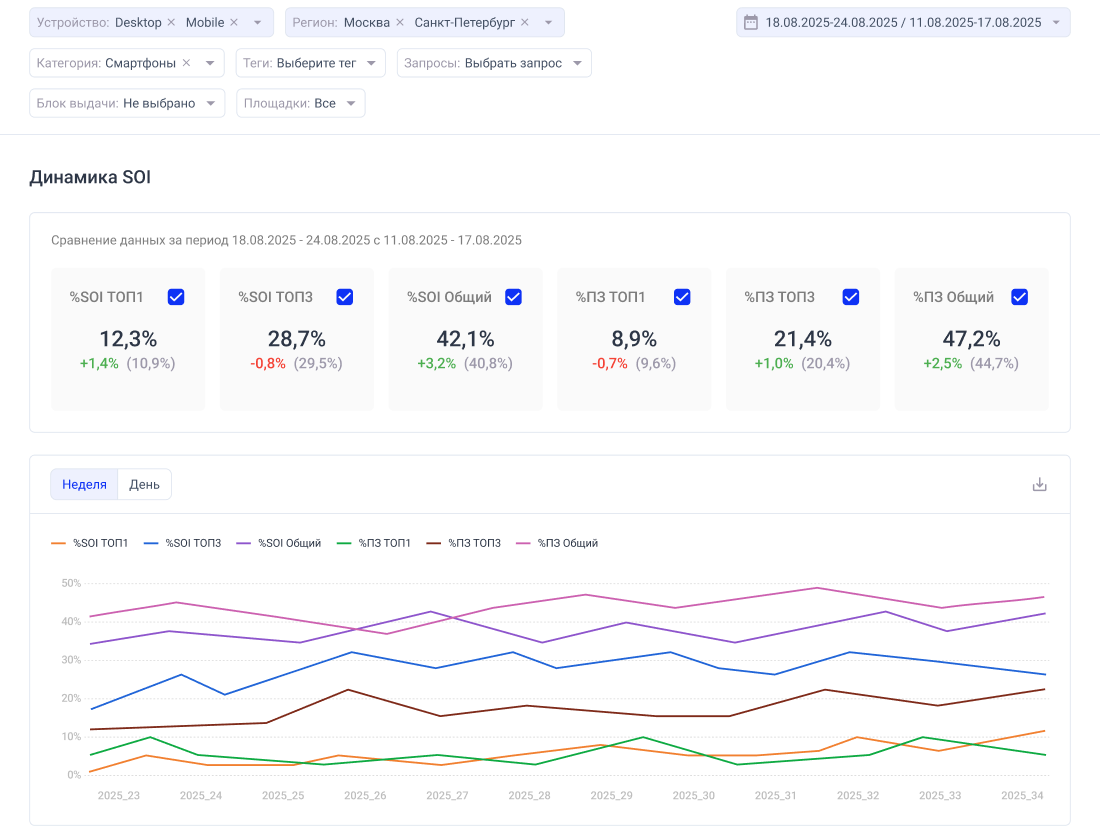
Task: Click the download chart icon
Action: (x=1039, y=485)
